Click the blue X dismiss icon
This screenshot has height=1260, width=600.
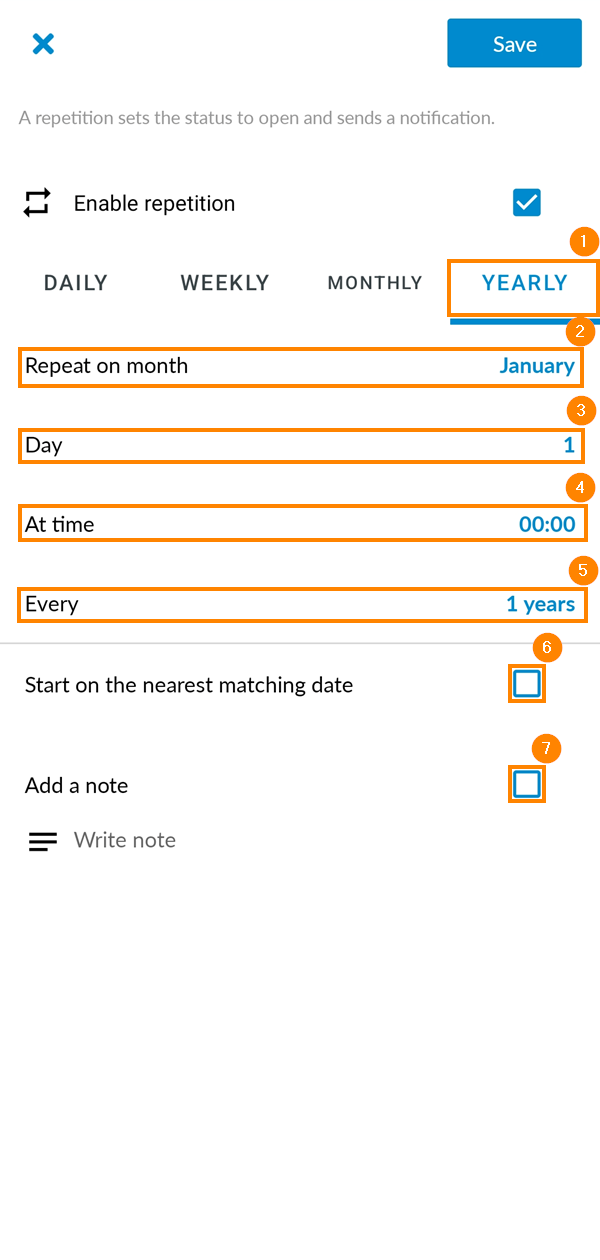click(43, 43)
